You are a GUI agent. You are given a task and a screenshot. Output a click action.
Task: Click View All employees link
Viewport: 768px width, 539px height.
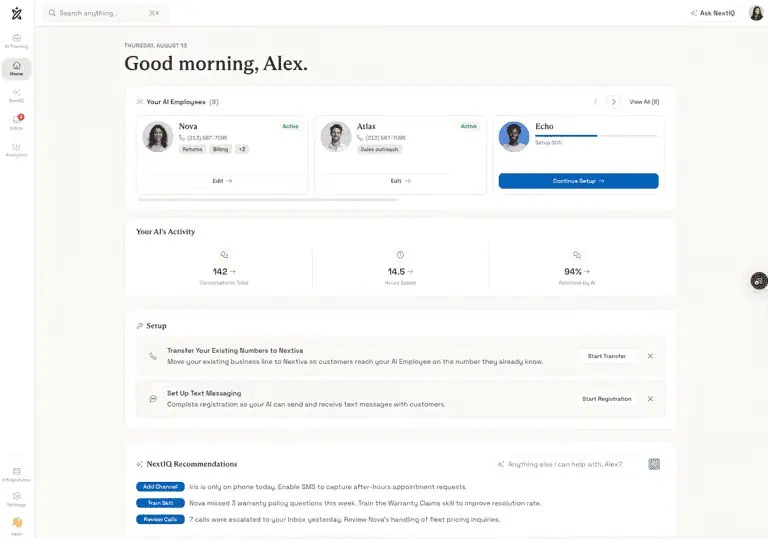(644, 102)
